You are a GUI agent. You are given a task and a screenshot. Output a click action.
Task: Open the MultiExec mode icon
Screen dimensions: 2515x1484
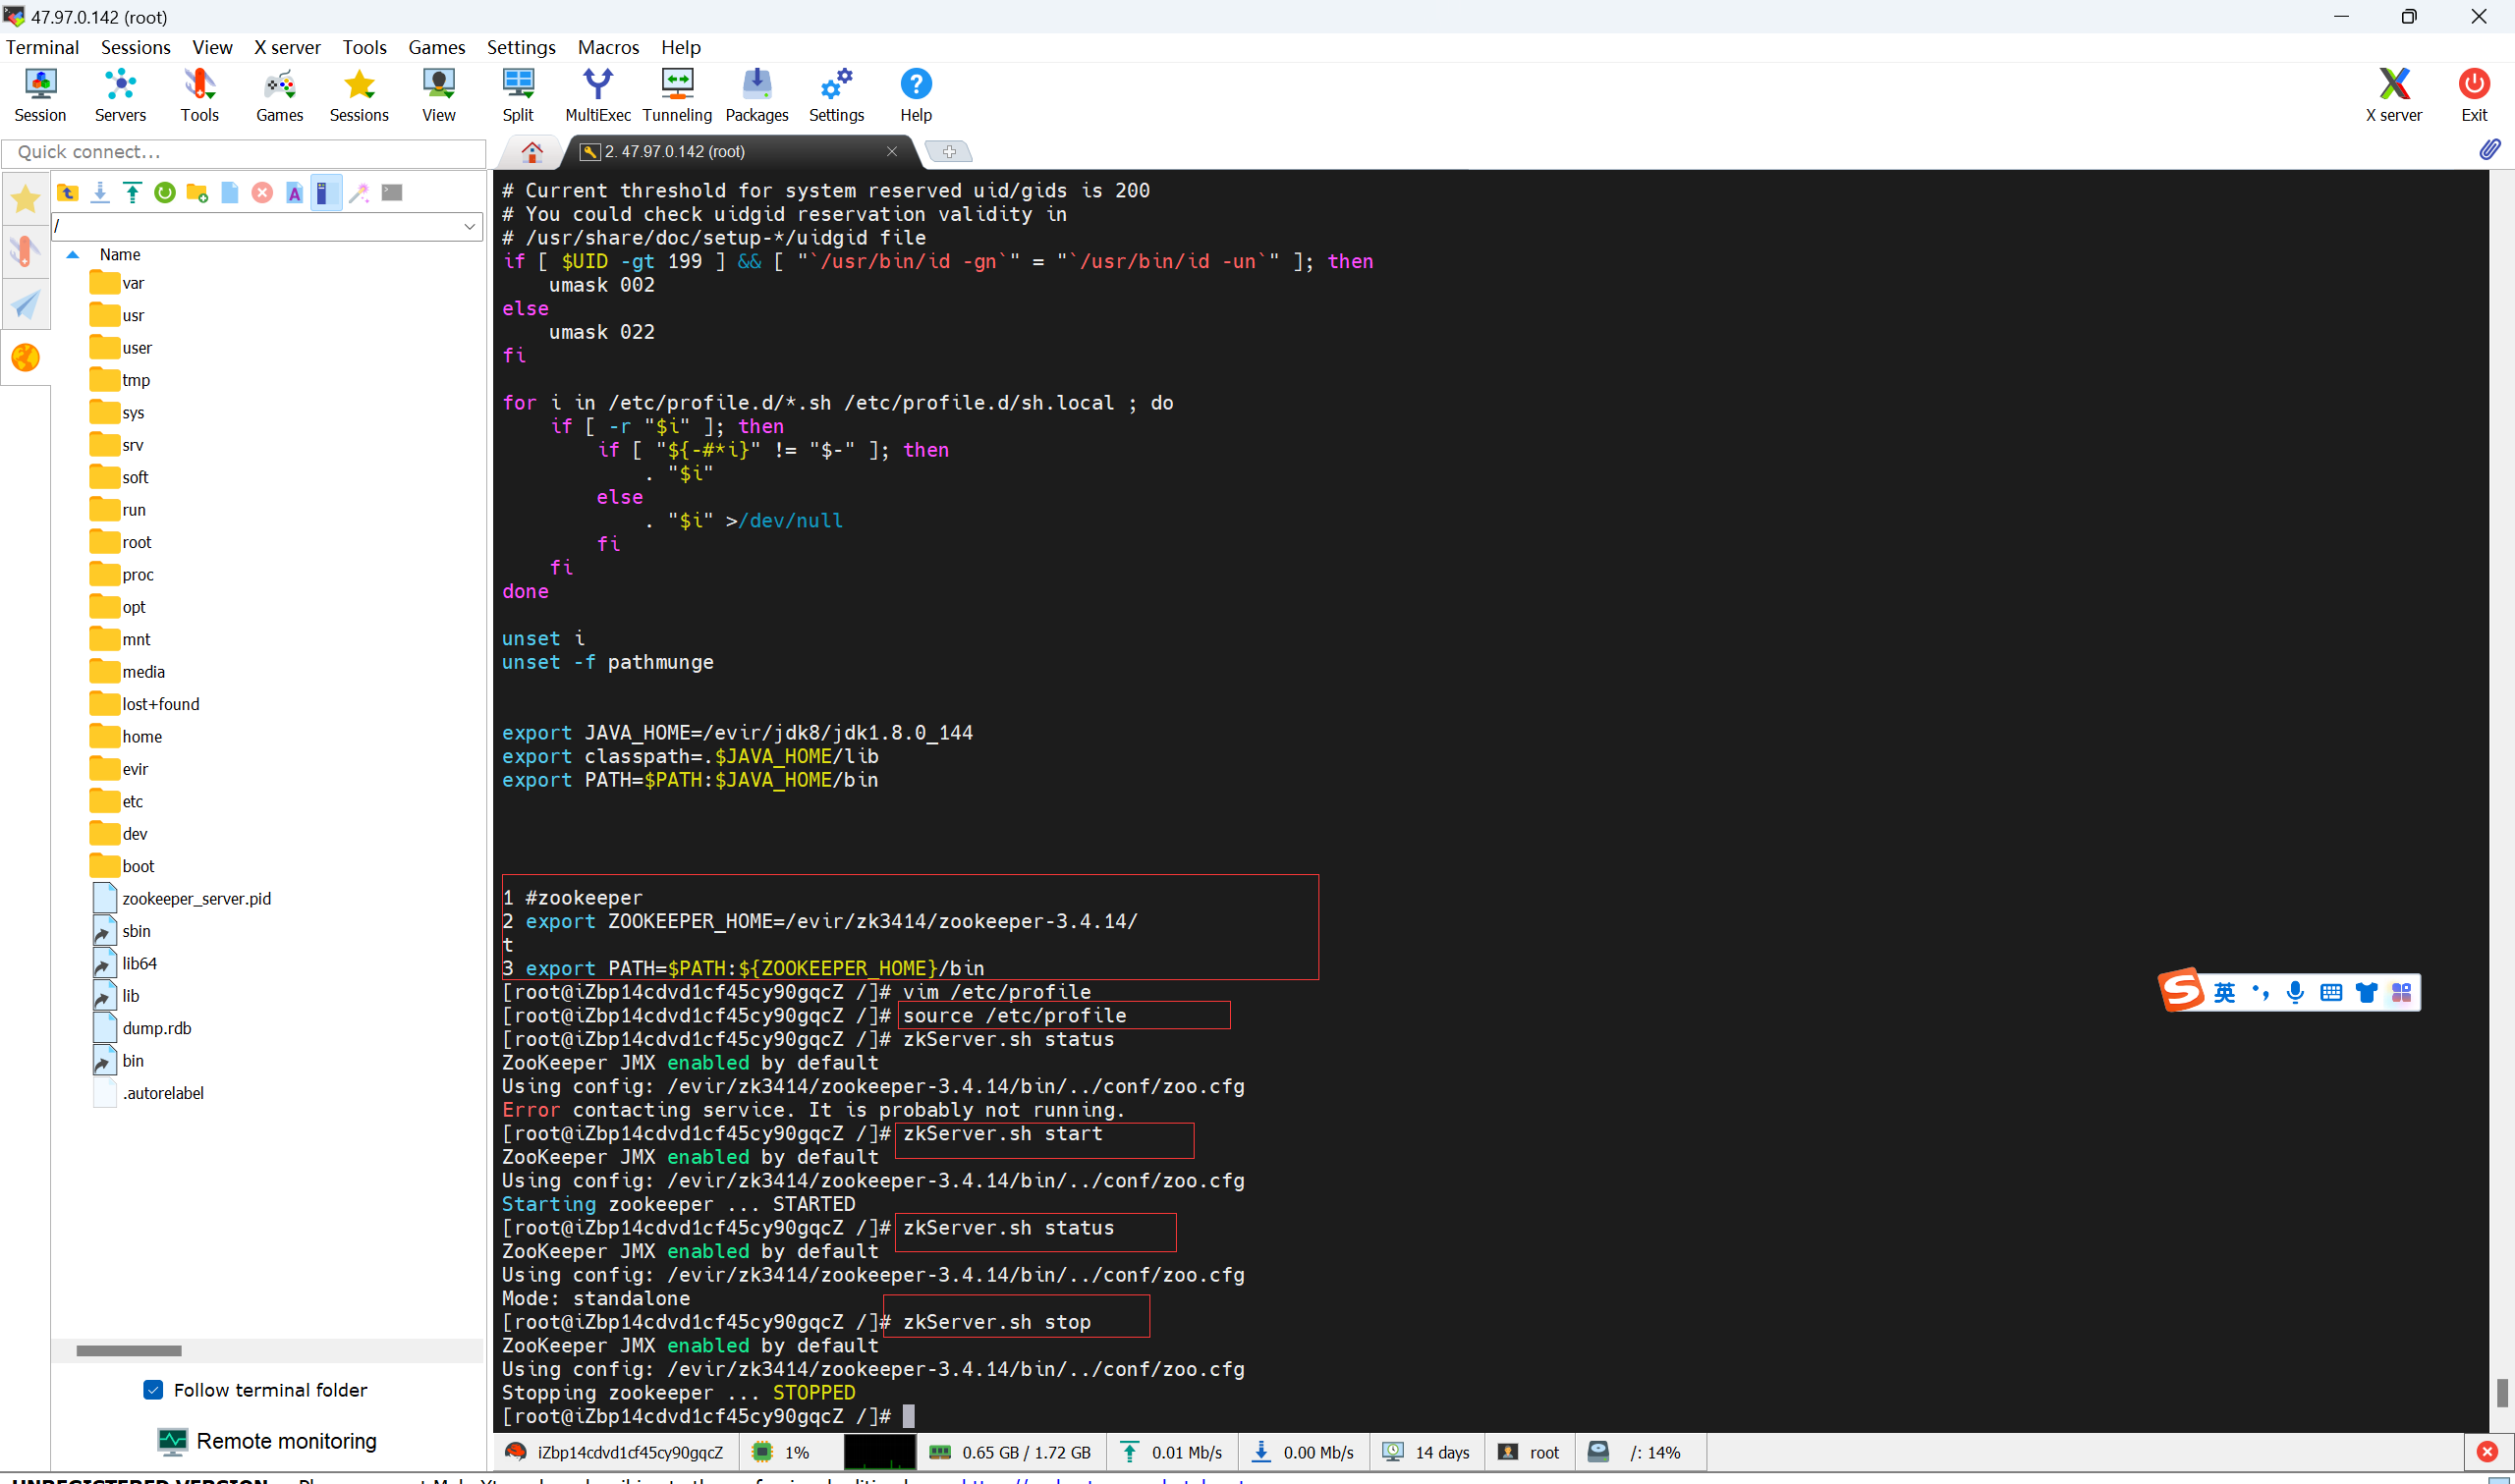click(597, 94)
